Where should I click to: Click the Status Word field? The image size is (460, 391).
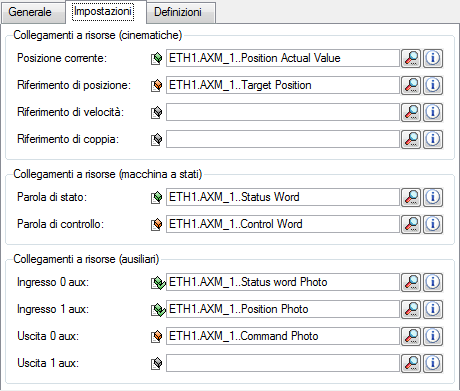click(x=283, y=197)
